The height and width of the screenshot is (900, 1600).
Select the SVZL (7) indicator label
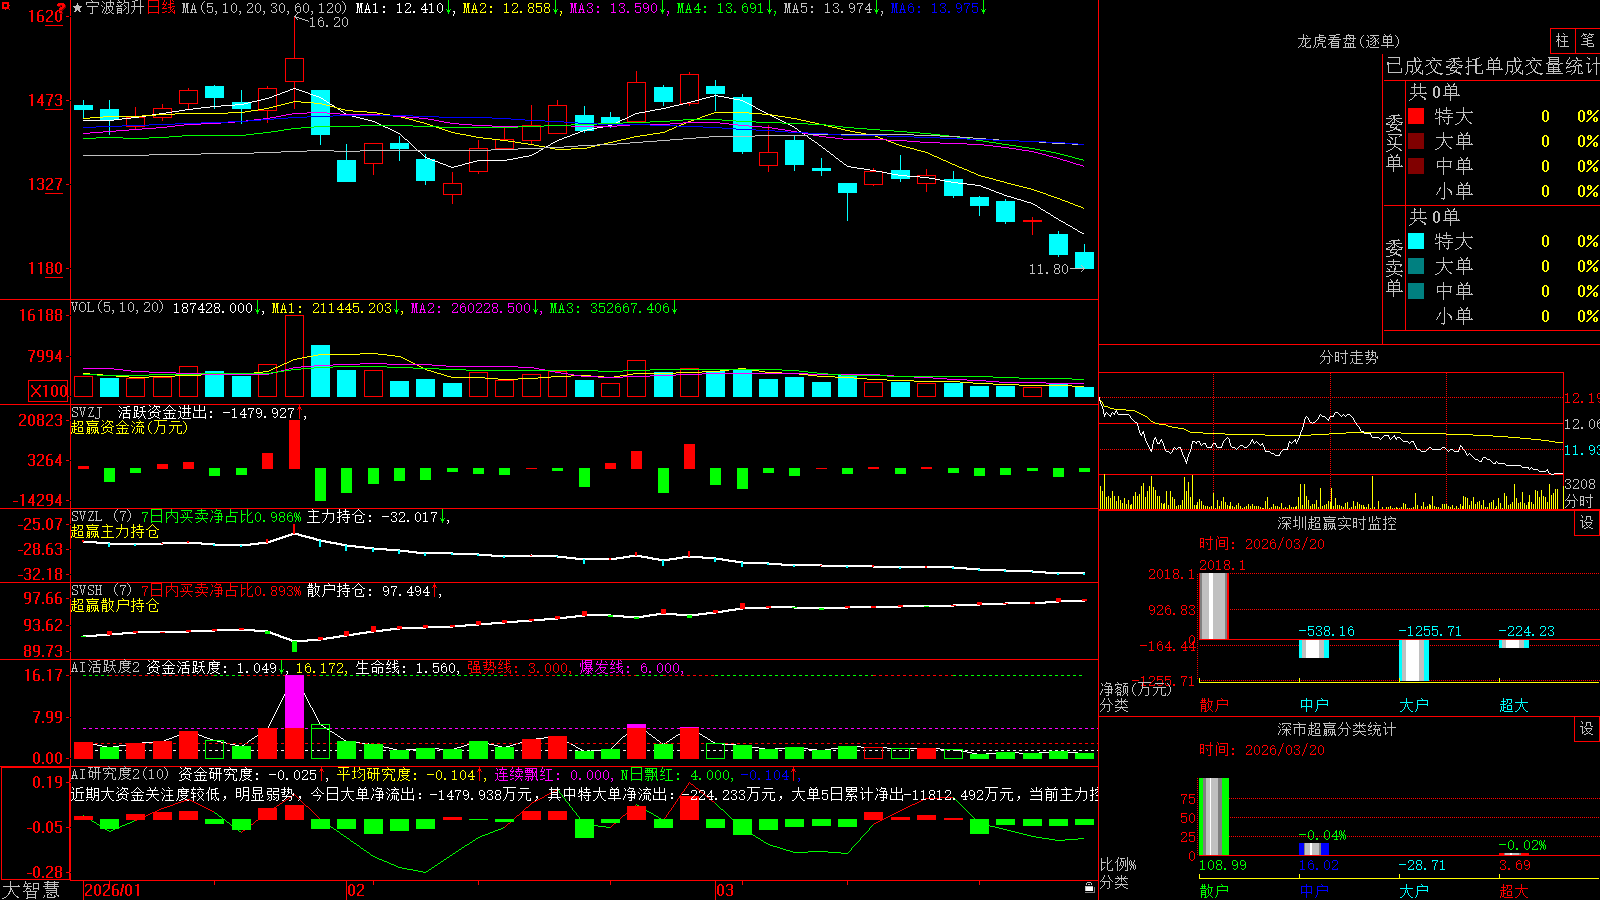101,517
